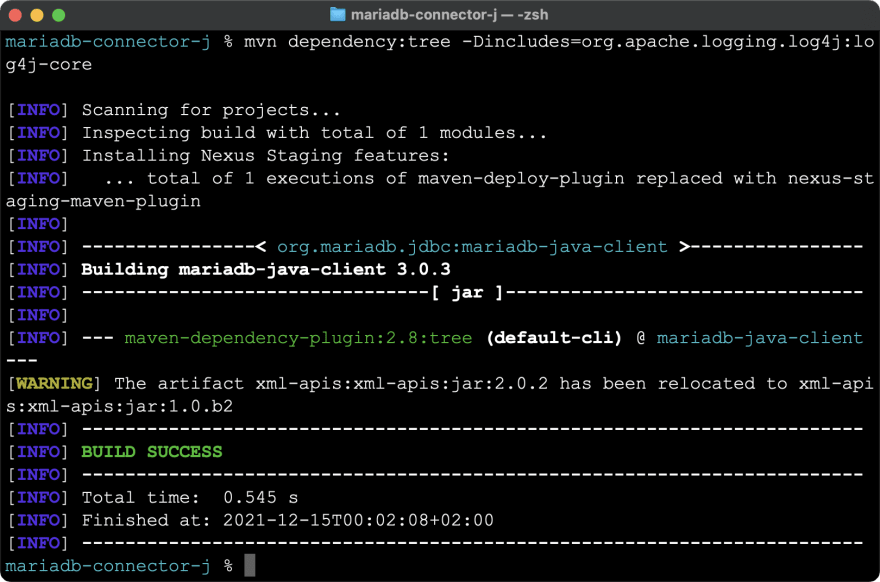Click the 'Finished at: 2021-12-15T00:02:08+02:00' line
880x582 pixels.
287,520
